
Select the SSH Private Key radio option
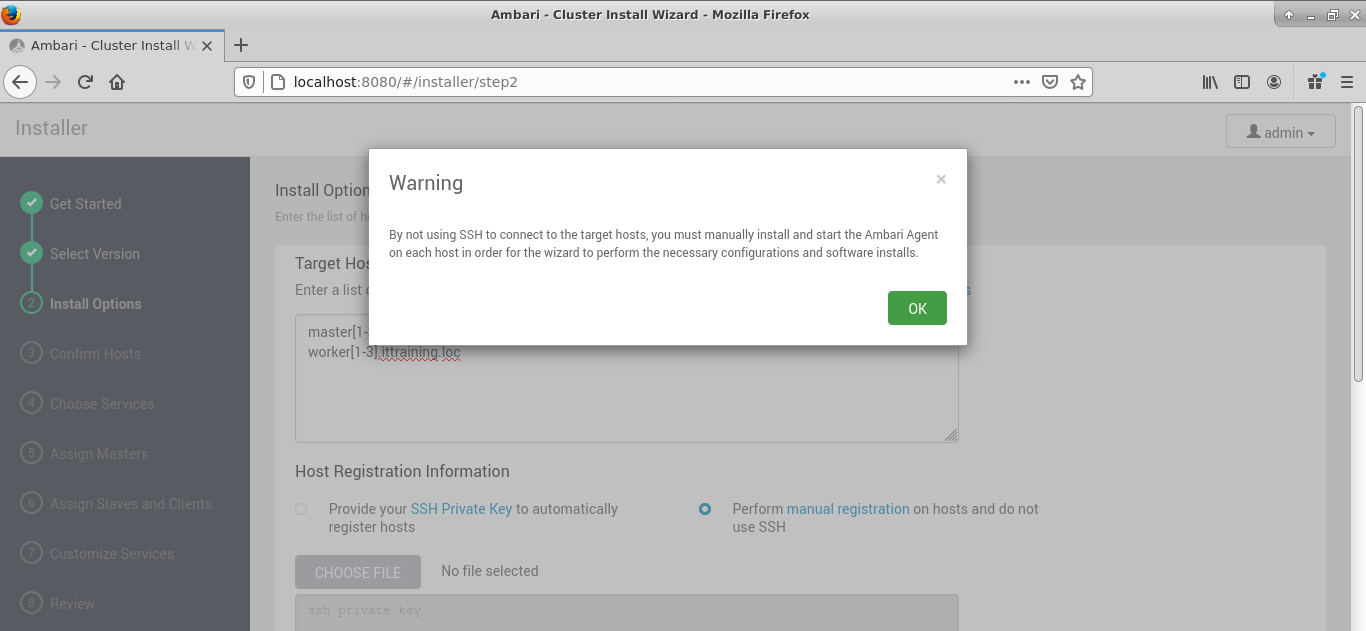click(301, 509)
